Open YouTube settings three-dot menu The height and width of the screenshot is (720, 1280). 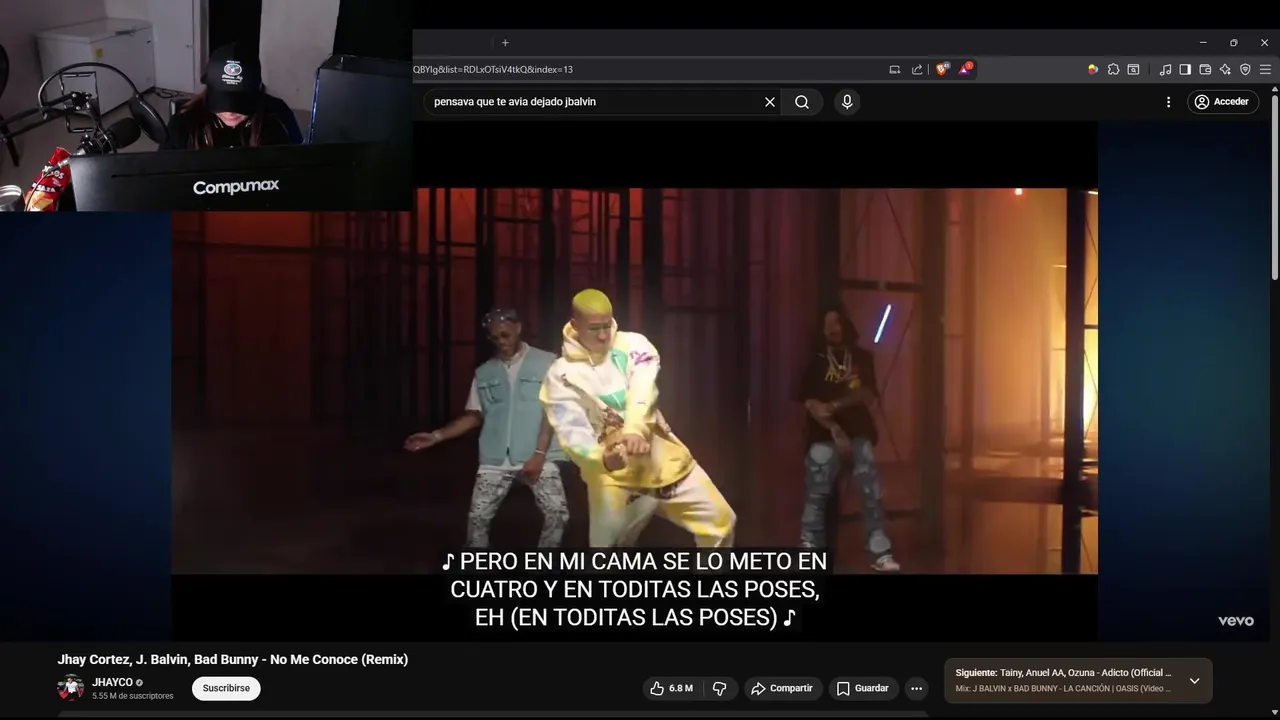[x=1168, y=102]
